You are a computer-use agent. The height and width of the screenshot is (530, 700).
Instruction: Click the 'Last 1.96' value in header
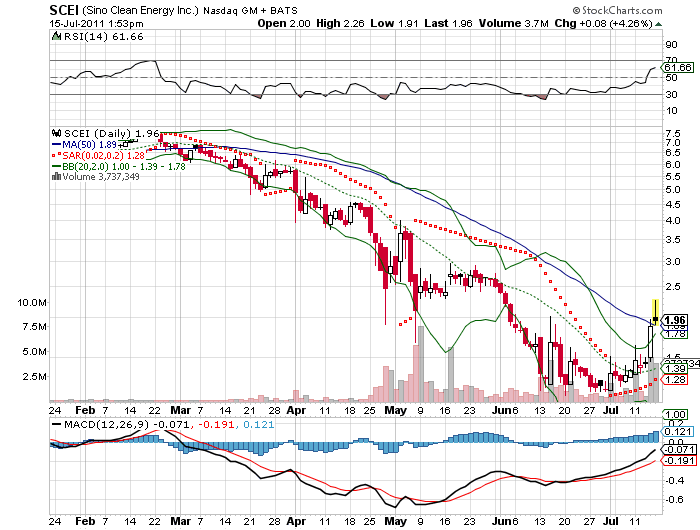(448, 23)
